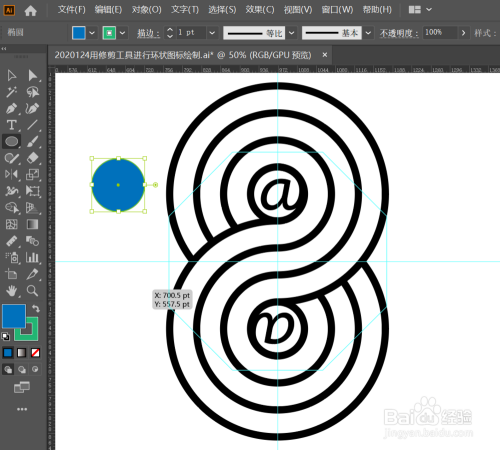Pick the Gradient tool
This screenshot has height=450, width=500.
[x=32, y=224]
